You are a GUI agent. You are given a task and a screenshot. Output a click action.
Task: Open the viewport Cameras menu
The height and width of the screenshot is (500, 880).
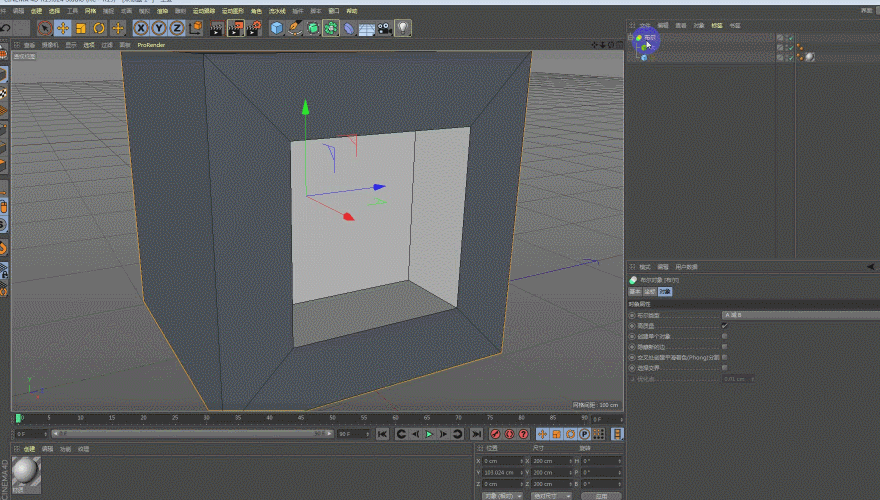tap(50, 45)
